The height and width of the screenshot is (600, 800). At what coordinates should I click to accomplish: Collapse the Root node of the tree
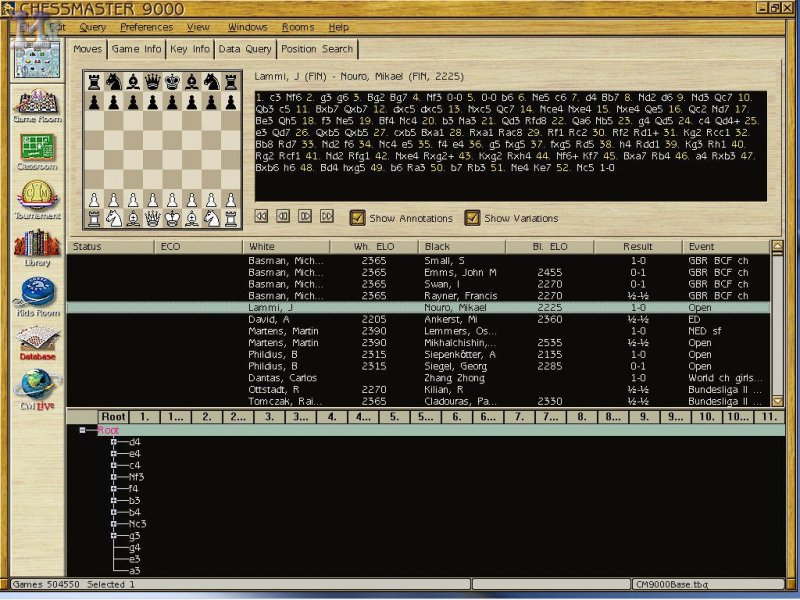[82, 430]
